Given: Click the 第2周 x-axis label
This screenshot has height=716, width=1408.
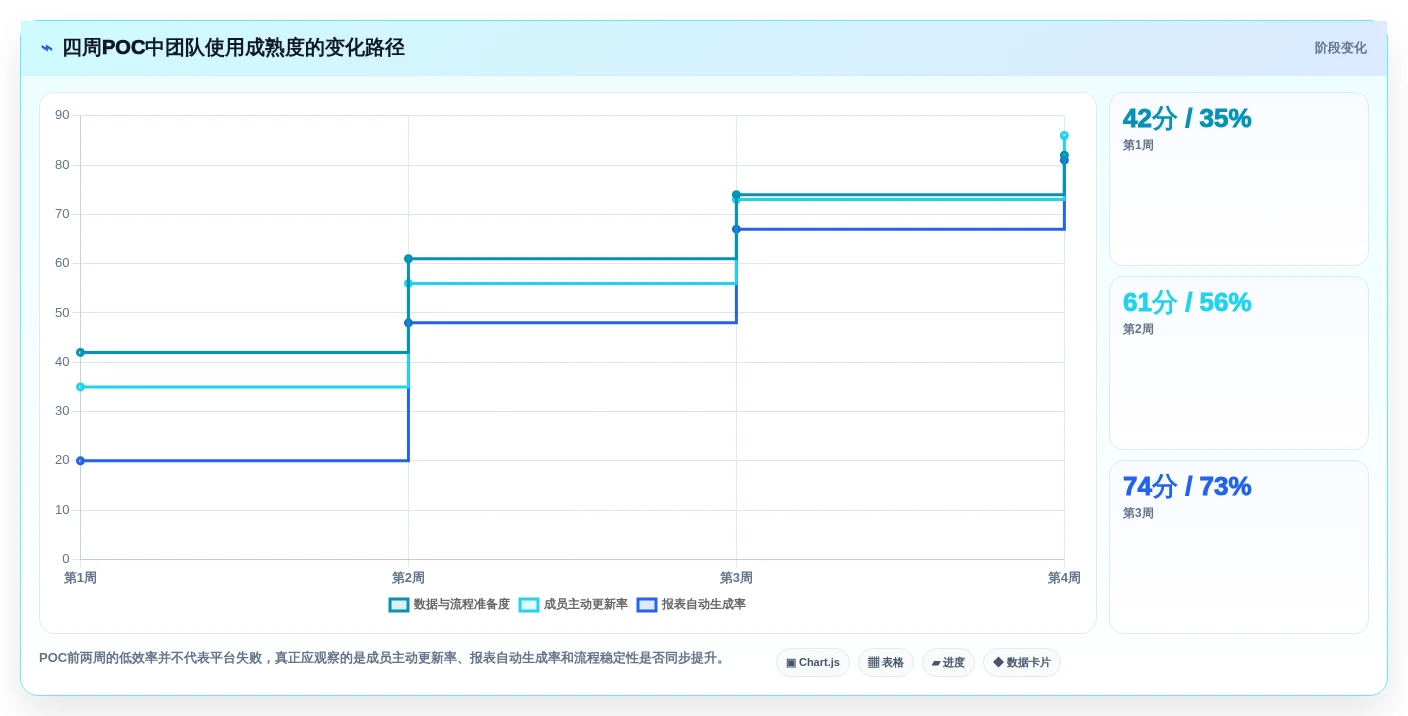Looking at the screenshot, I should tap(408, 578).
